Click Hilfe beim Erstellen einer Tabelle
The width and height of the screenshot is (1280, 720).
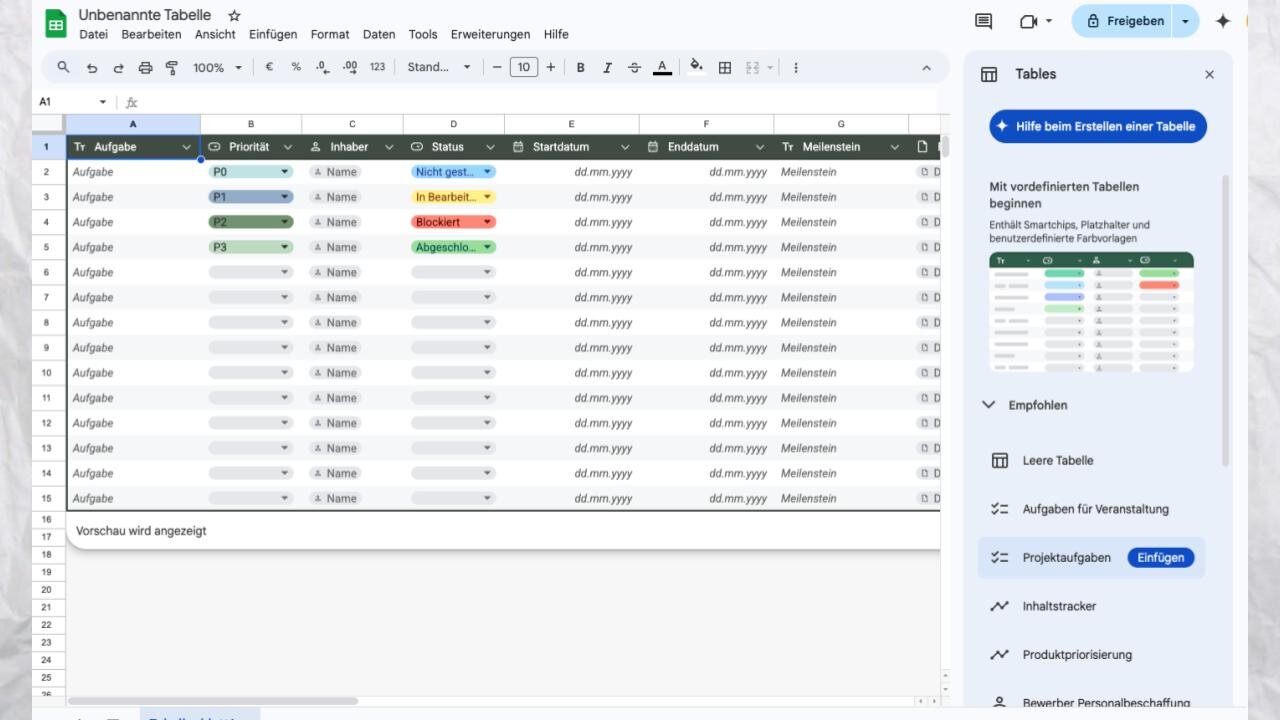[x=1097, y=127]
